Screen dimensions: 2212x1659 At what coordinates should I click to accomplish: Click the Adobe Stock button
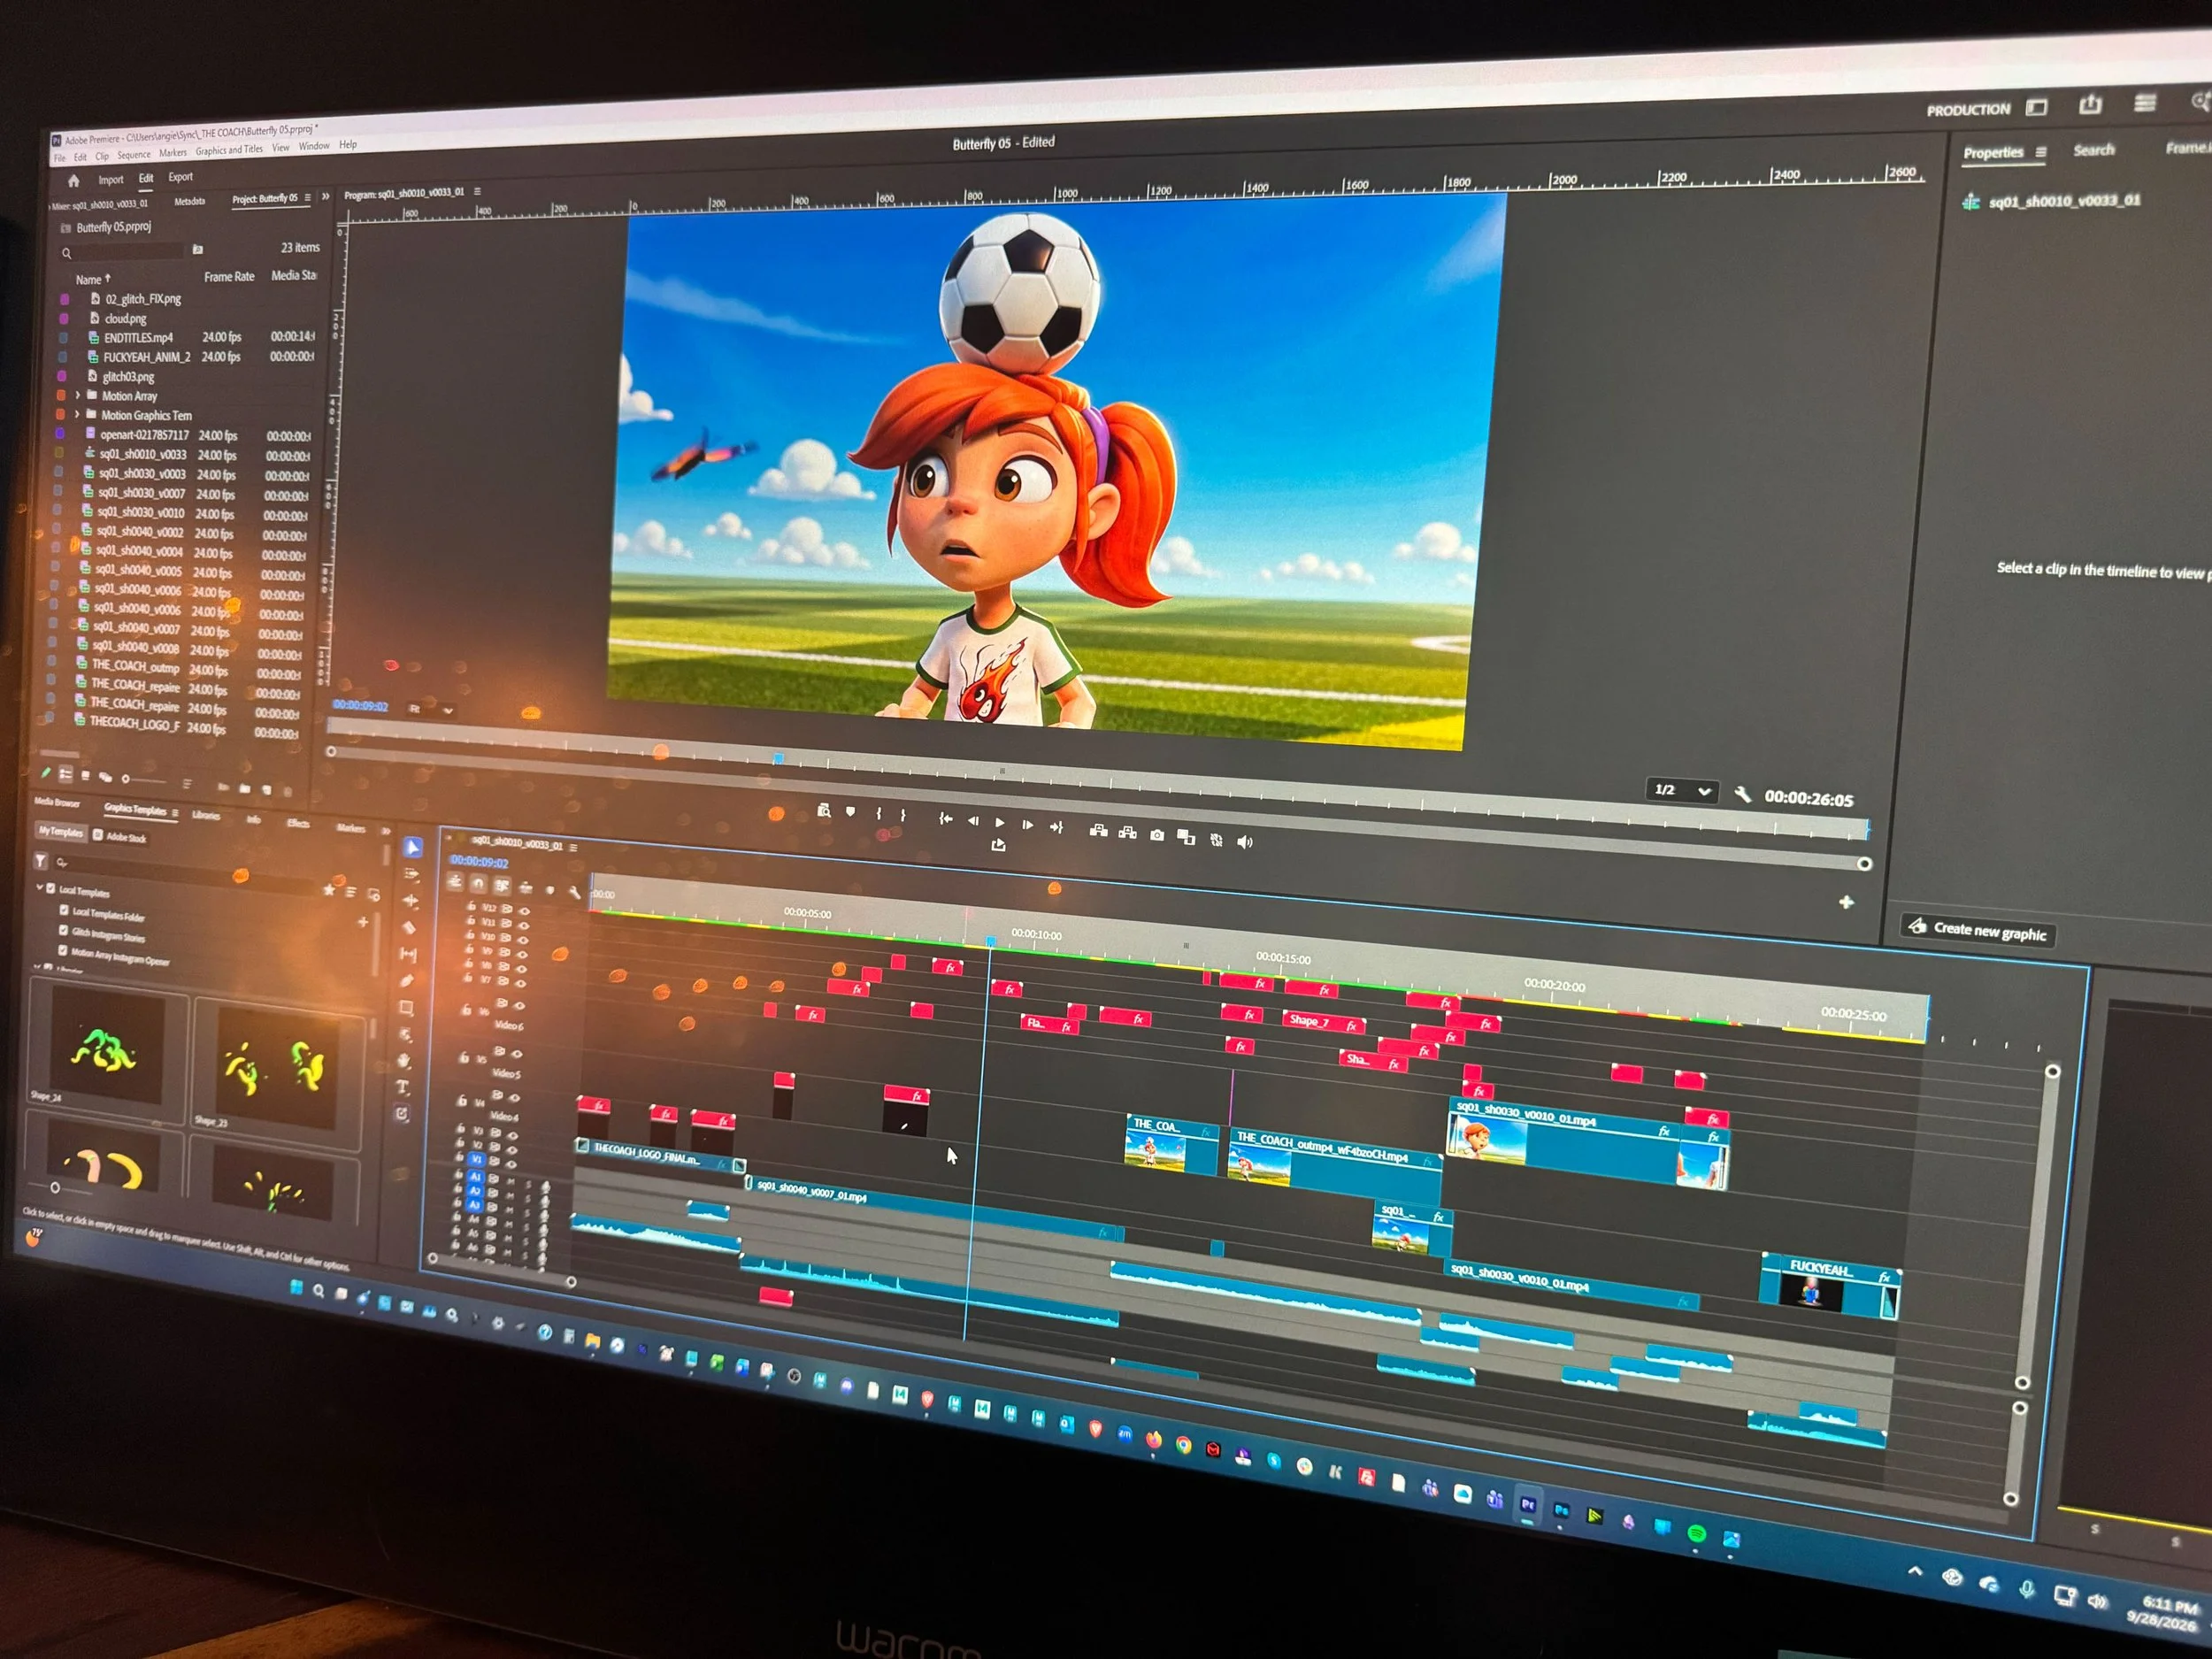point(120,836)
